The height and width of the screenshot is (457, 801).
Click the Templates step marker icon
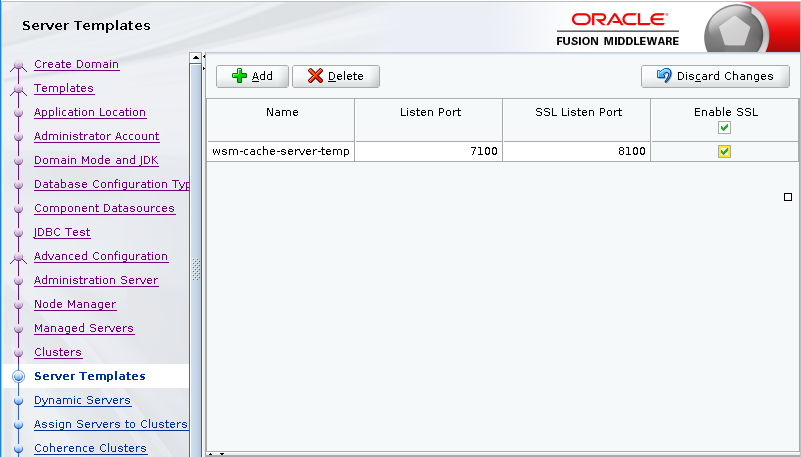[x=18, y=90]
